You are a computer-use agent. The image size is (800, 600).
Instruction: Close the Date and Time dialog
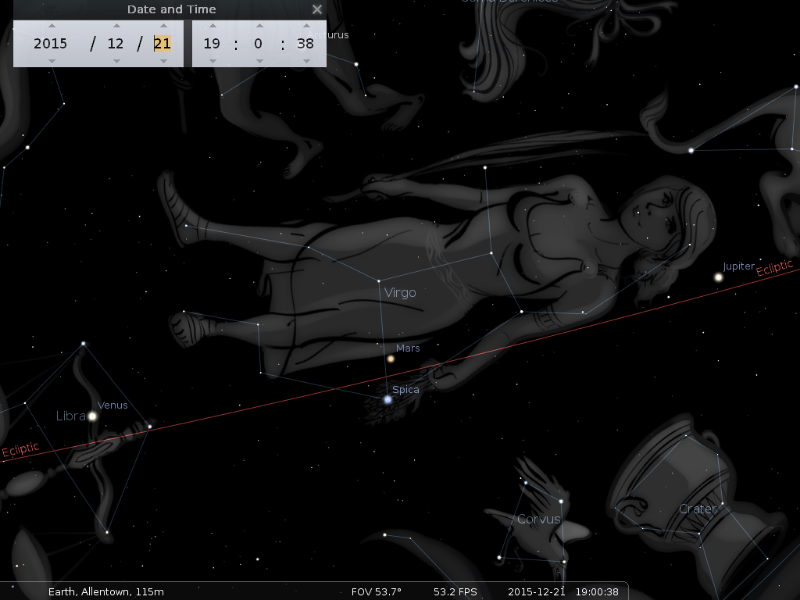coord(317,10)
